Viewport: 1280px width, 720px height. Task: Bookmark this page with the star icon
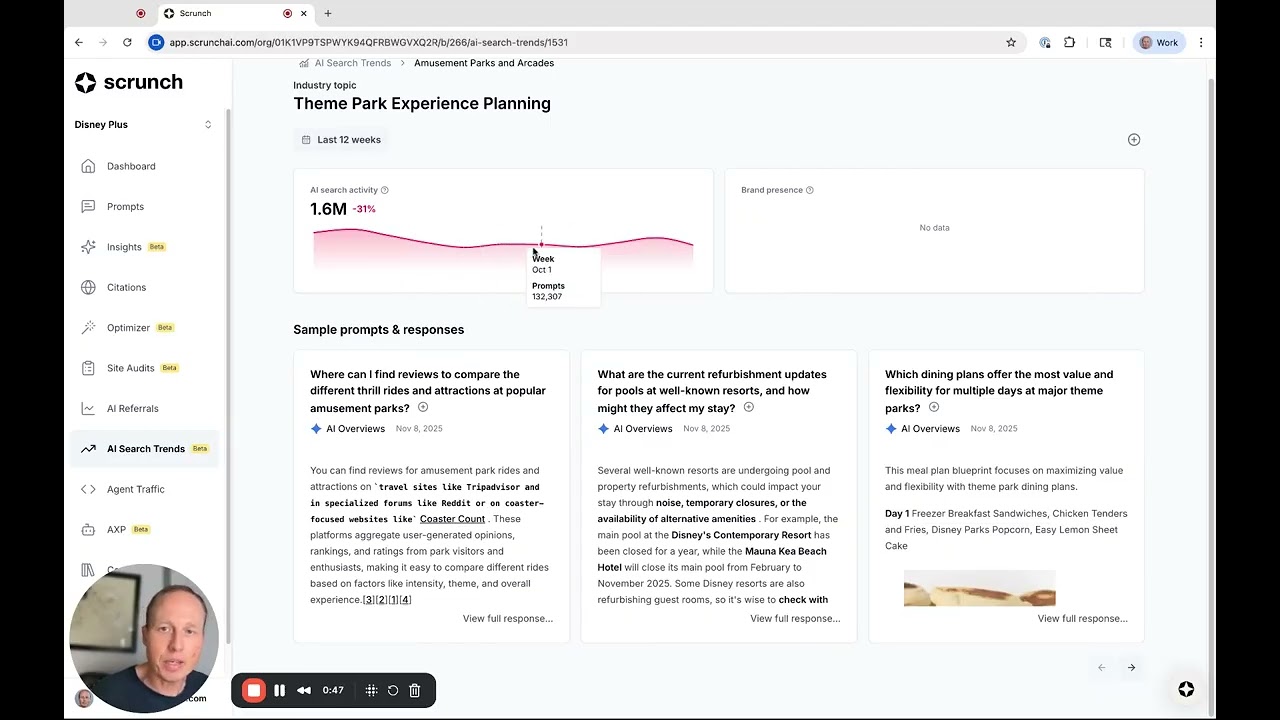pos(1011,42)
